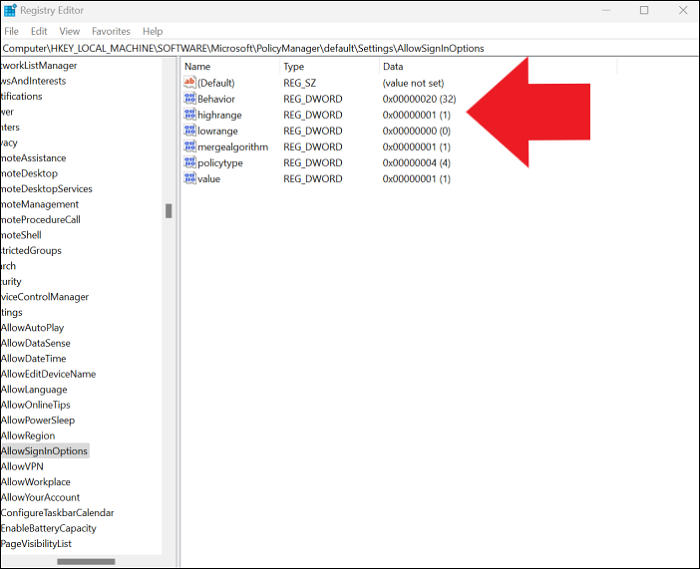The width and height of the screenshot is (700, 569).
Task: Select the AllowAutoPlay tree key
Action: 32,328
